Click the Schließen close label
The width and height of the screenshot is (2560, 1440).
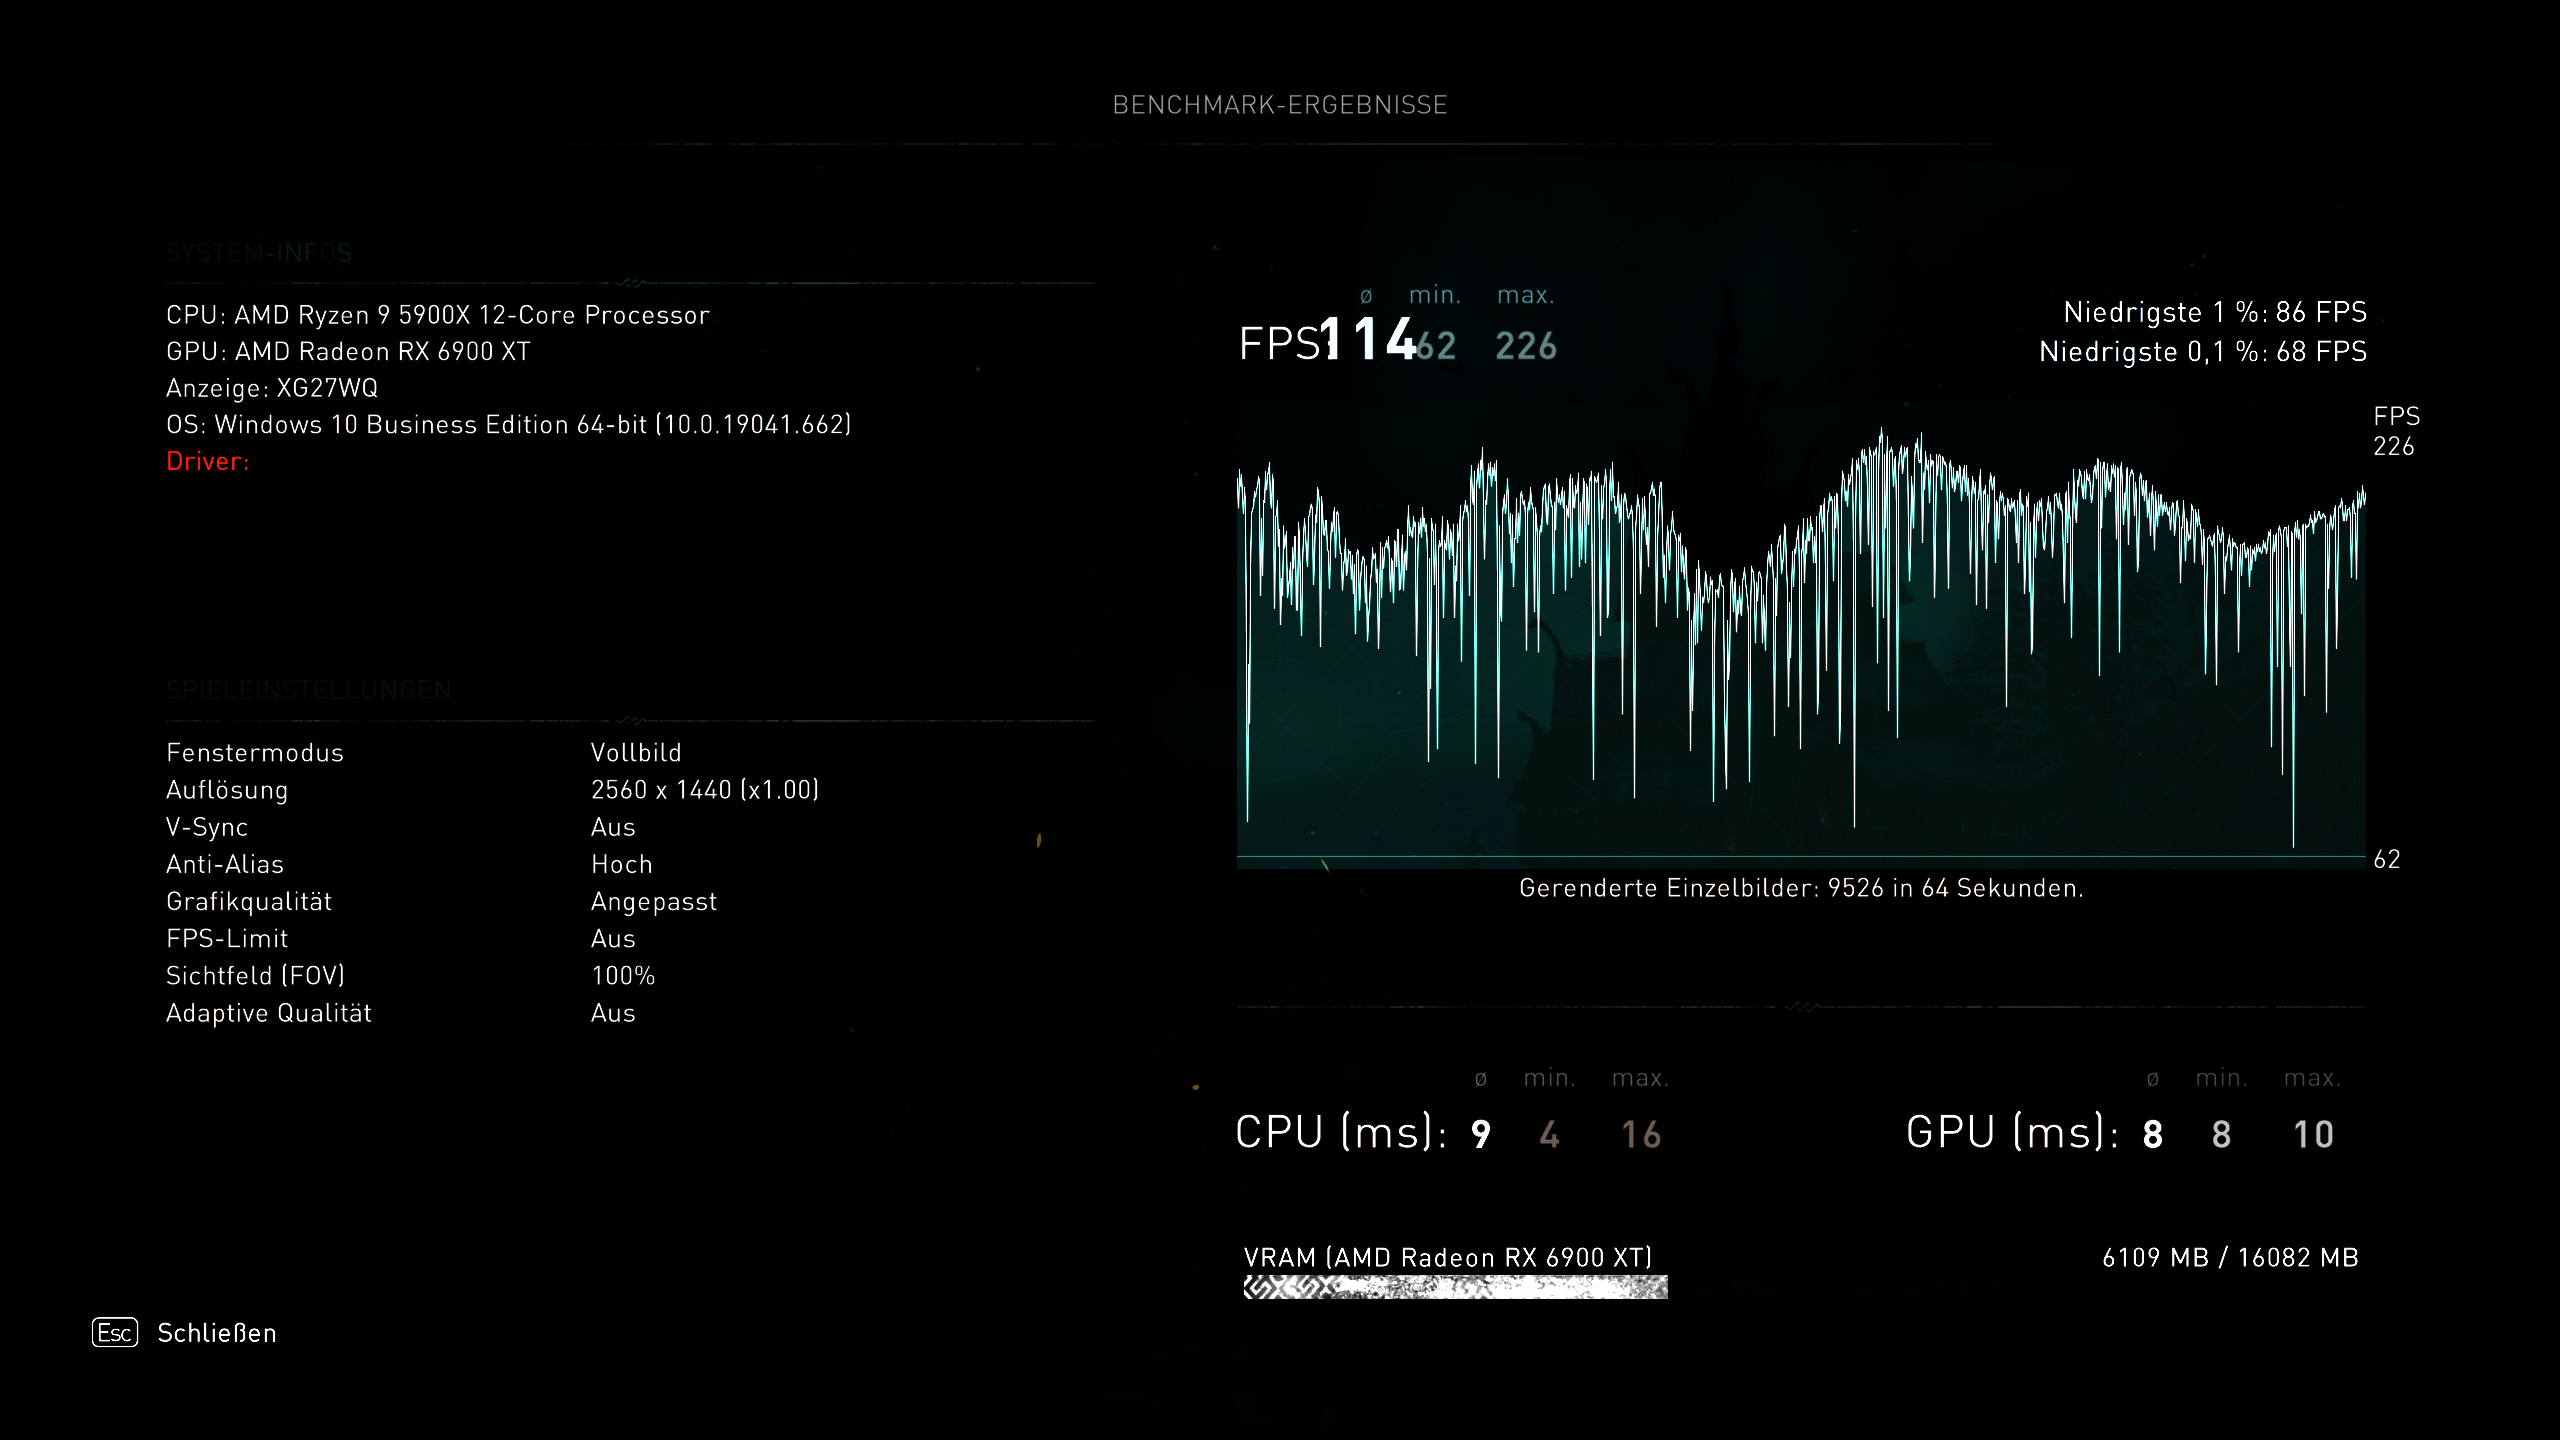click(217, 1333)
